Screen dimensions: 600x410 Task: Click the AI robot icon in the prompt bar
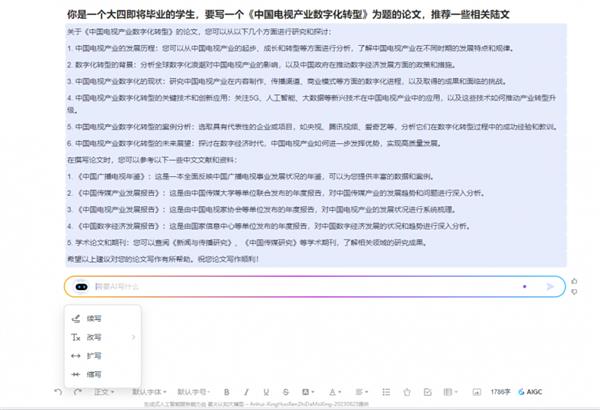click(82, 286)
